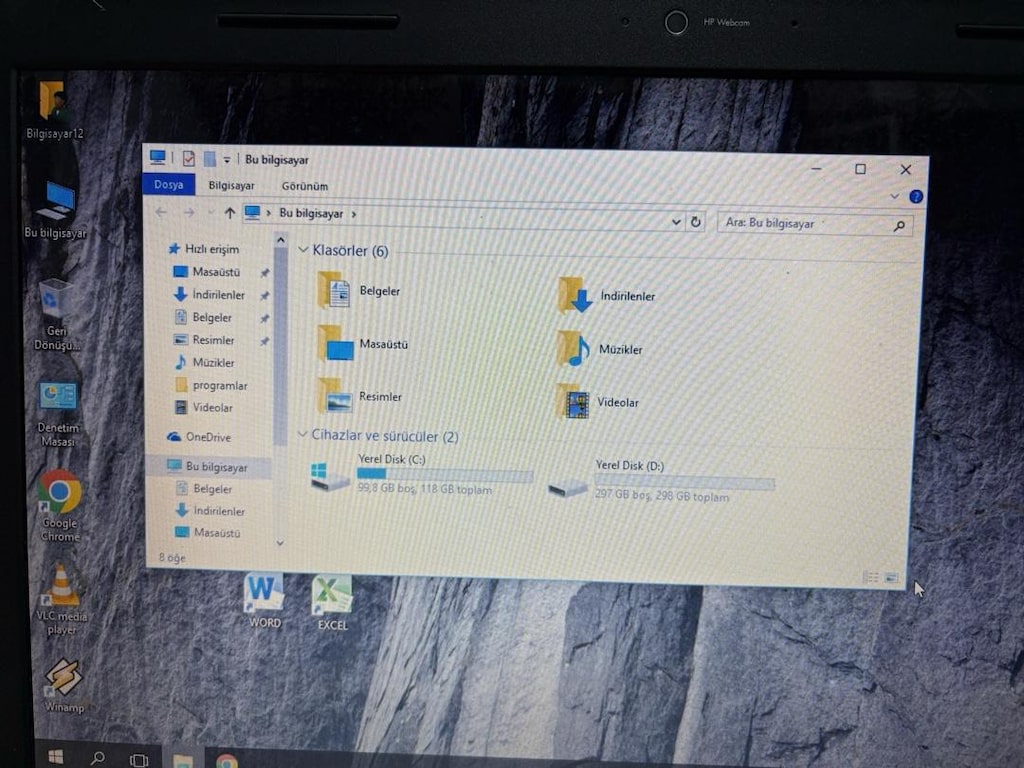The width and height of the screenshot is (1024, 768).
Task: Open the Bilgisayar12 desktop folder icon
Action: [54, 110]
